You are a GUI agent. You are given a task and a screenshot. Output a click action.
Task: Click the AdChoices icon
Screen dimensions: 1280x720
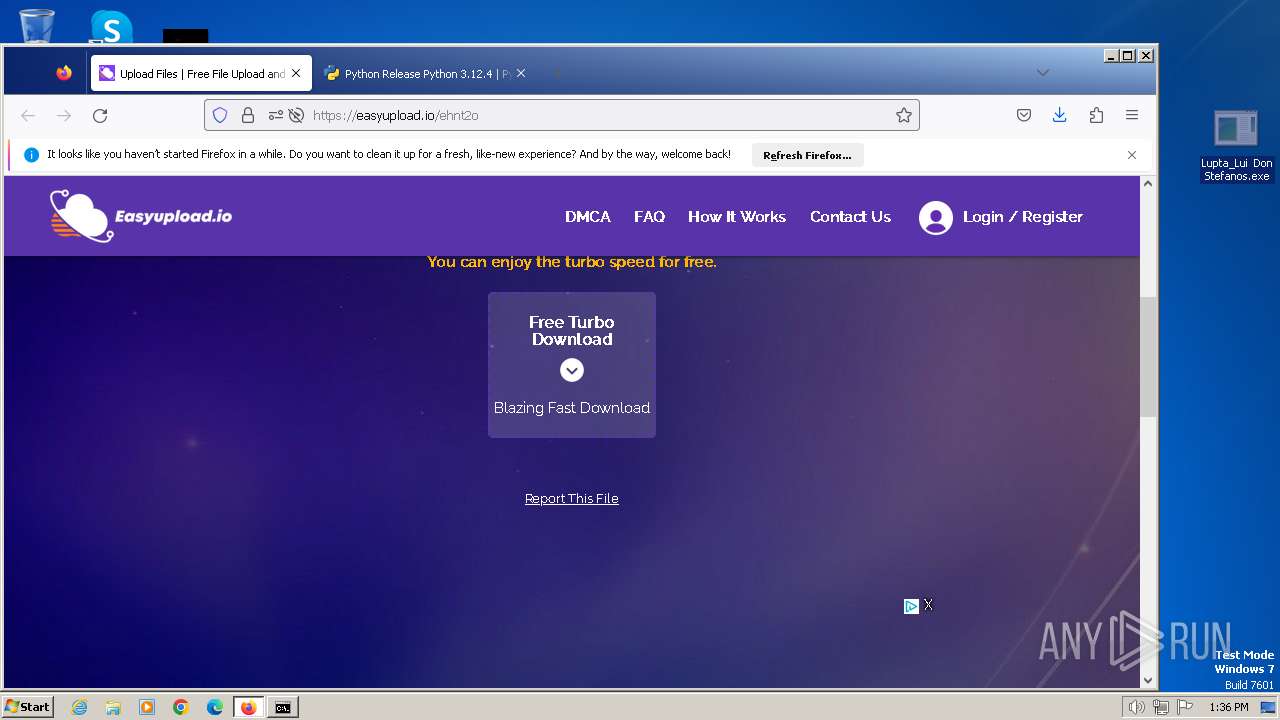911,606
